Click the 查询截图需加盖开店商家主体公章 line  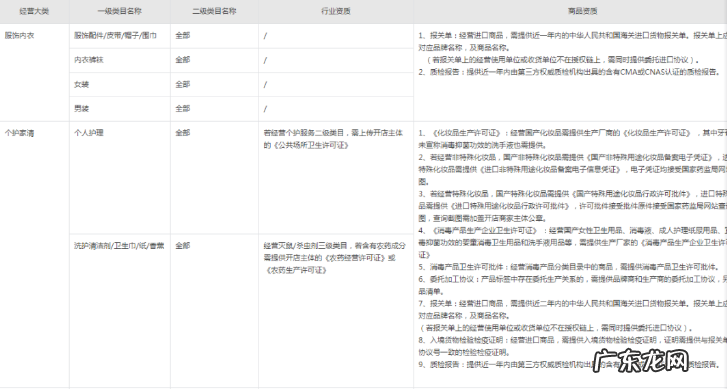pos(483,218)
